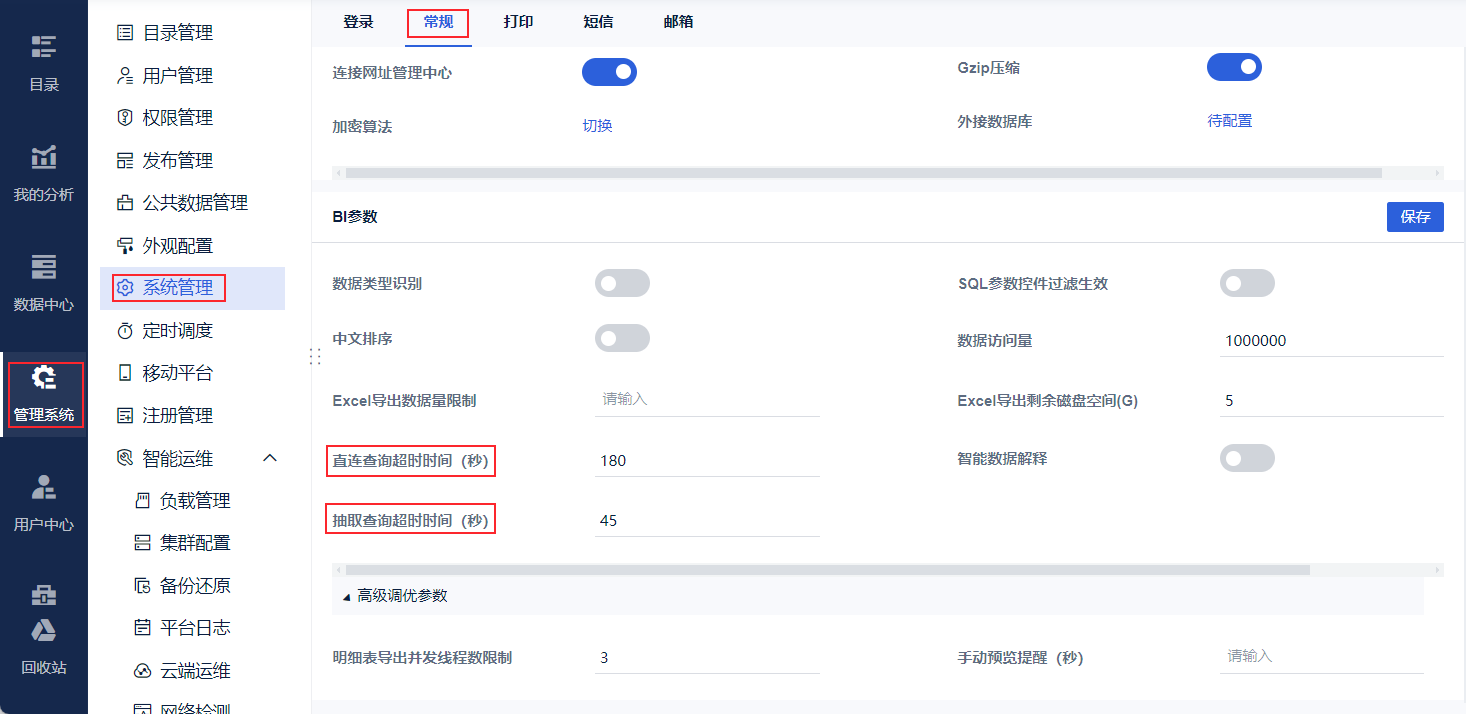The image size is (1466, 714).
Task: Turn on 智能数据解释 toggle
Action: [x=1247, y=459]
